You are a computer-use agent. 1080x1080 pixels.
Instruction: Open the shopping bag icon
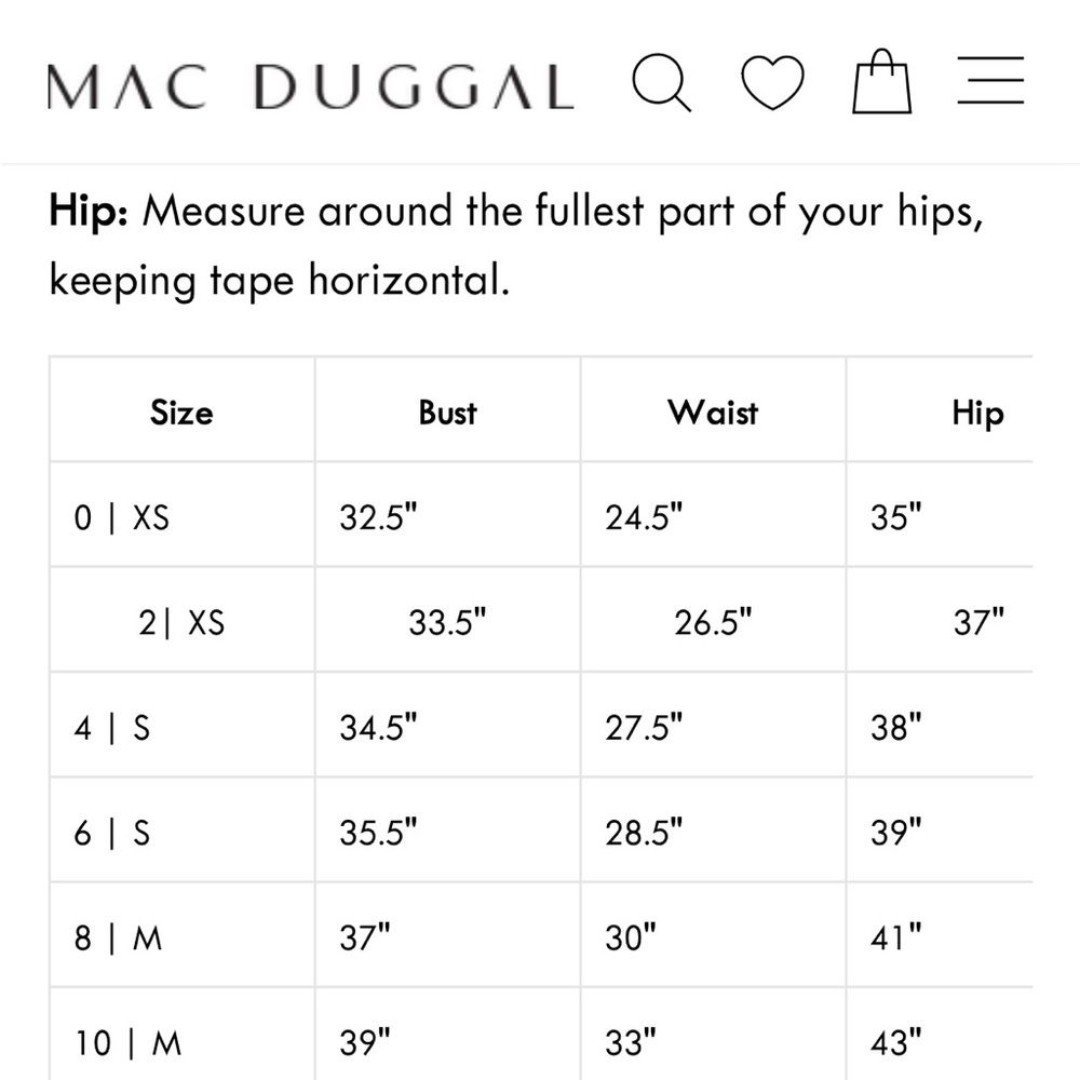(882, 81)
